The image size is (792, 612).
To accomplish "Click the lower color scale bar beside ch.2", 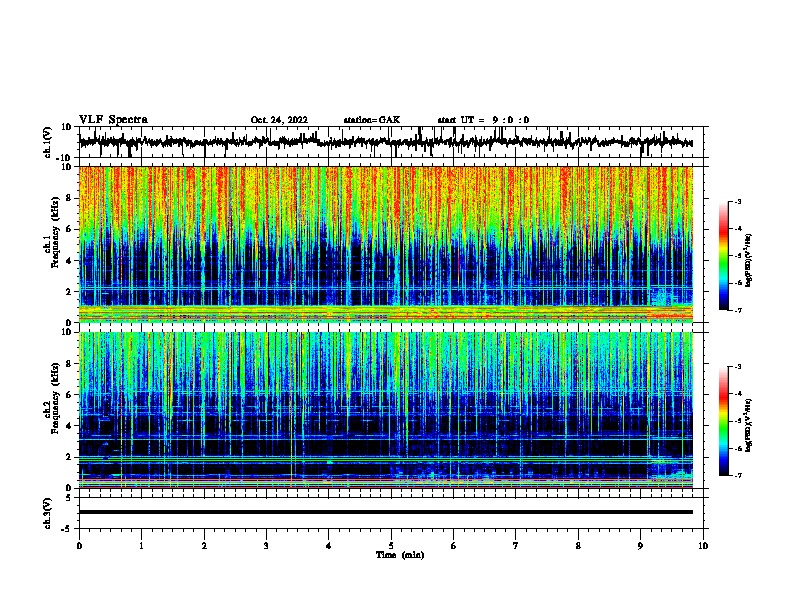I will (724, 421).
